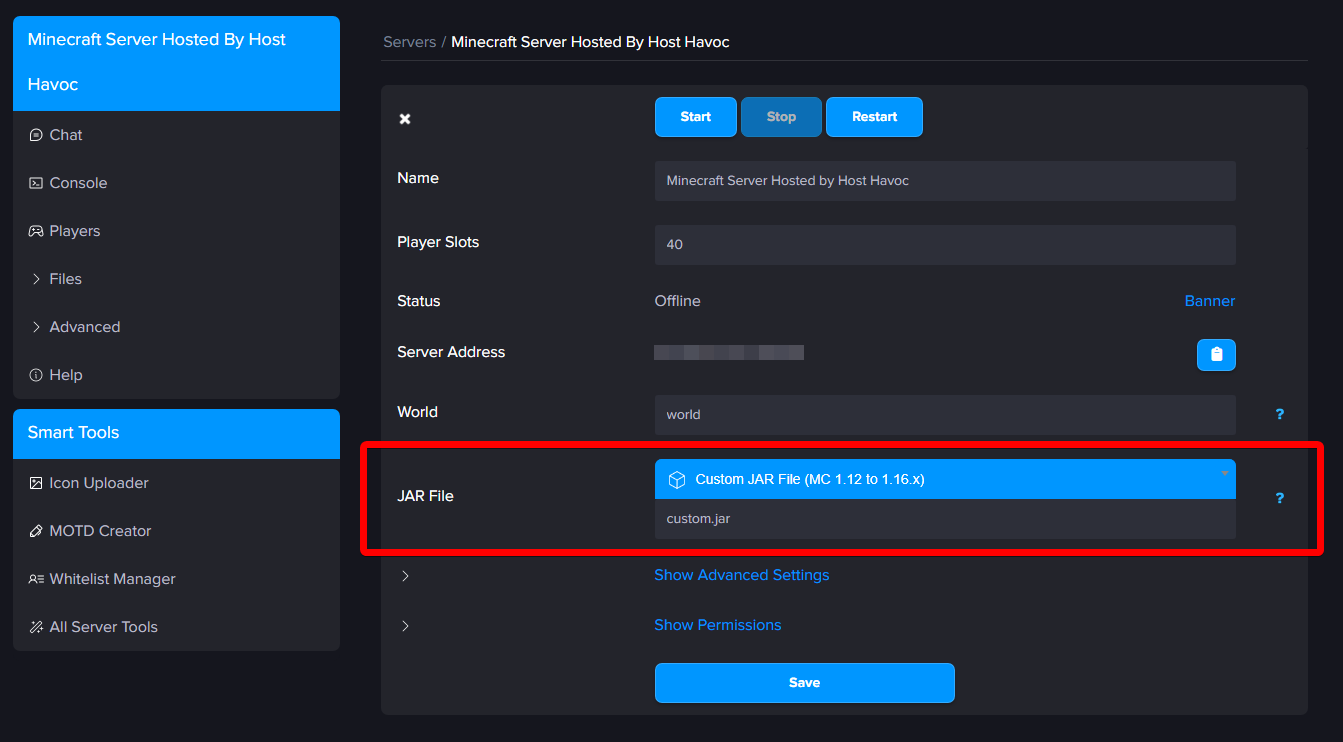This screenshot has height=742, width=1343.
Task: Click the X icon beside Start
Action: pyautogui.click(x=405, y=119)
